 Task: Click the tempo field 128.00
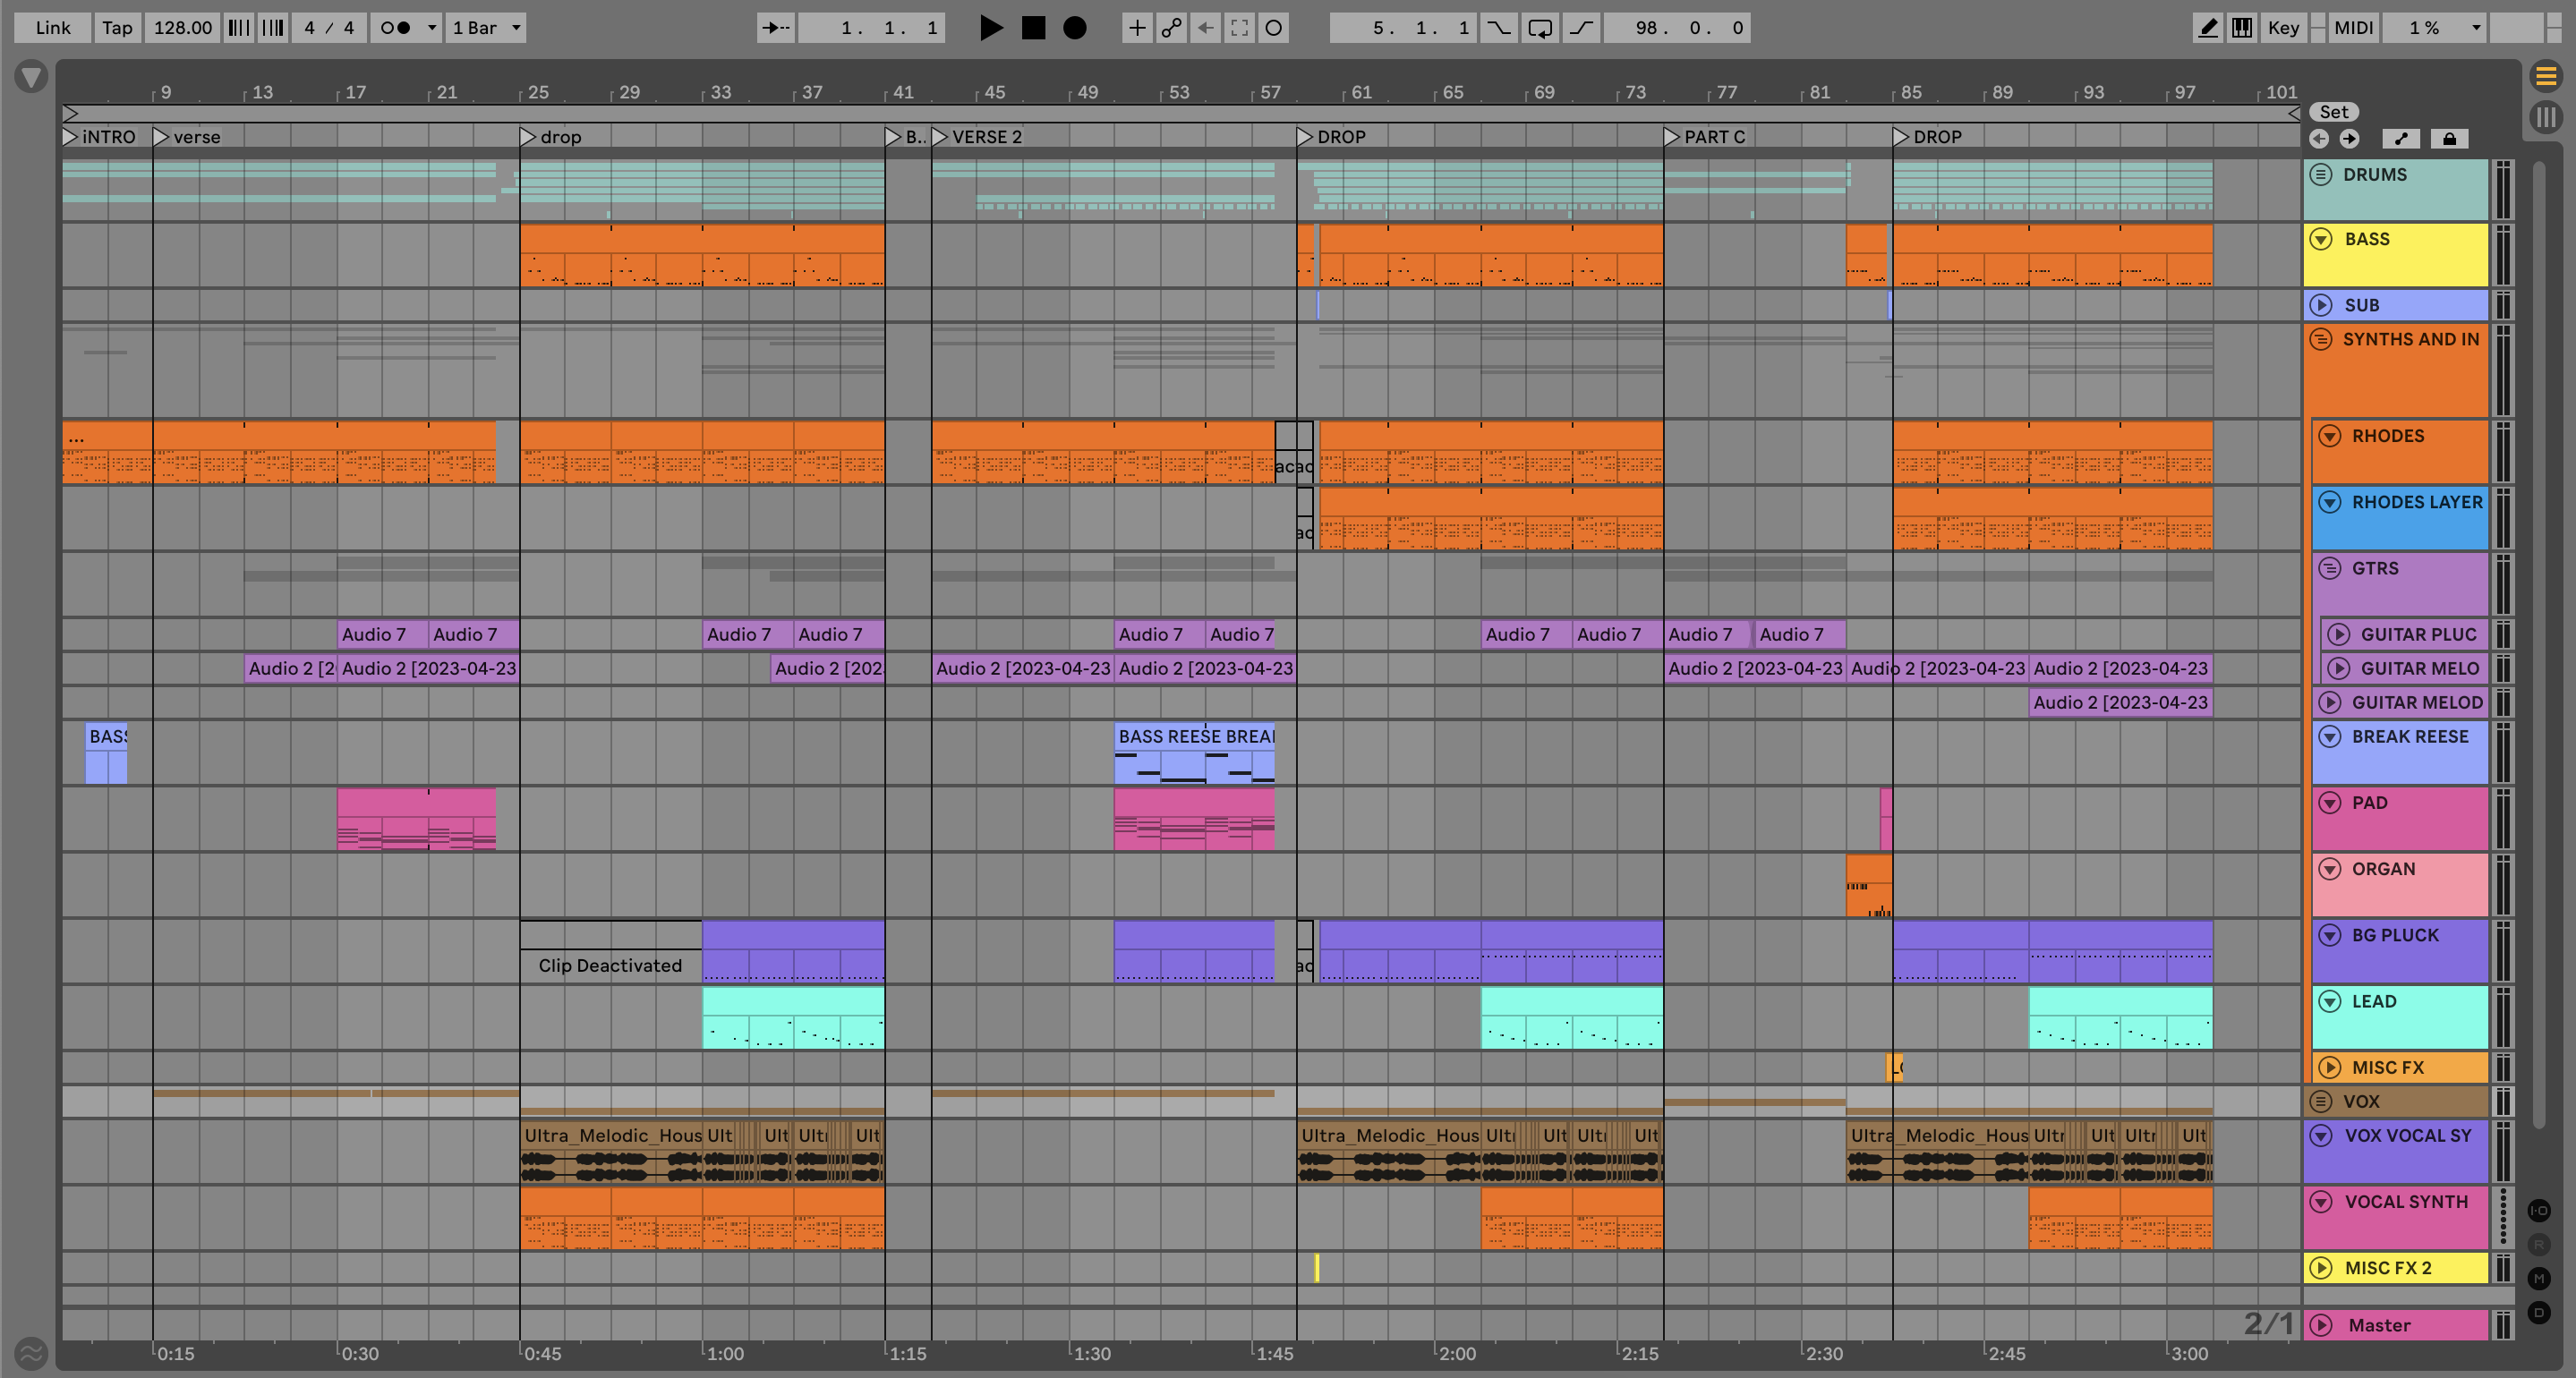click(182, 28)
